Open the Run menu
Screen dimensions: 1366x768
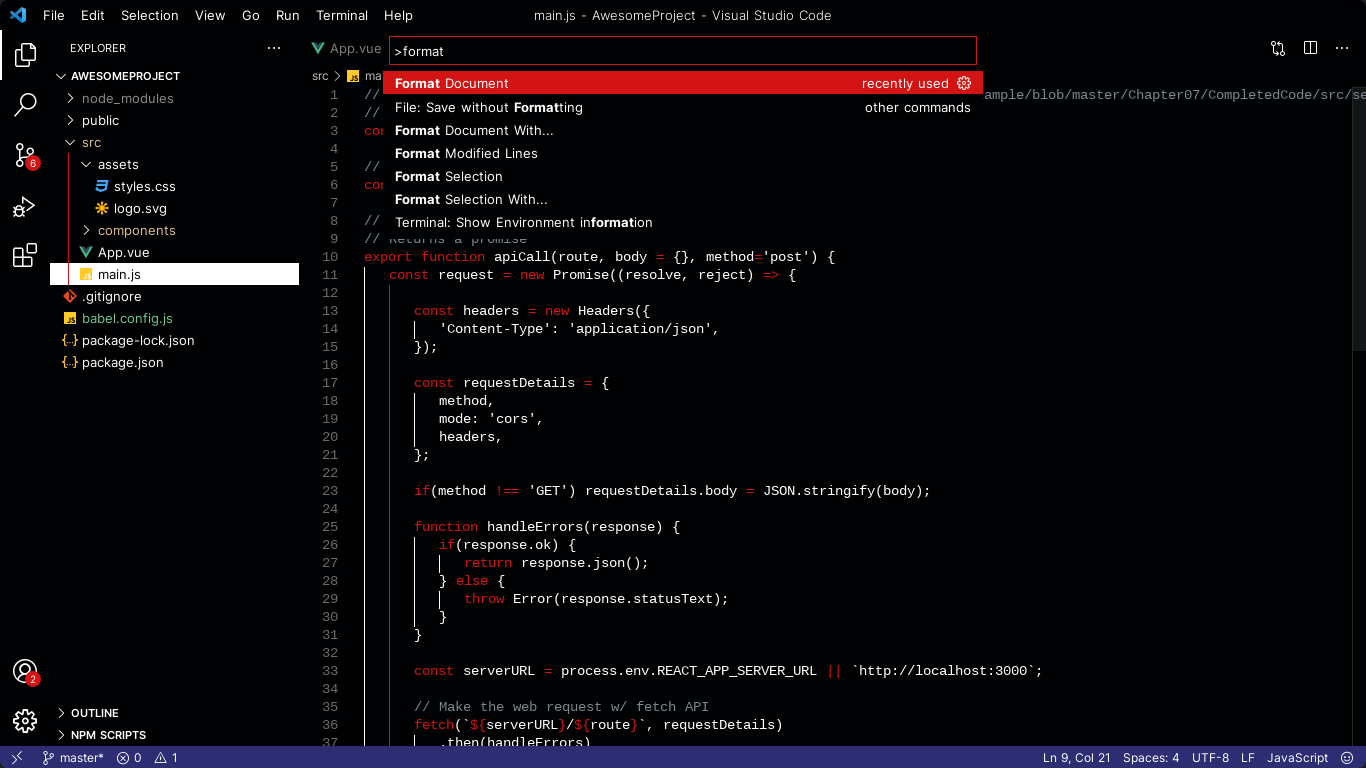(x=288, y=15)
